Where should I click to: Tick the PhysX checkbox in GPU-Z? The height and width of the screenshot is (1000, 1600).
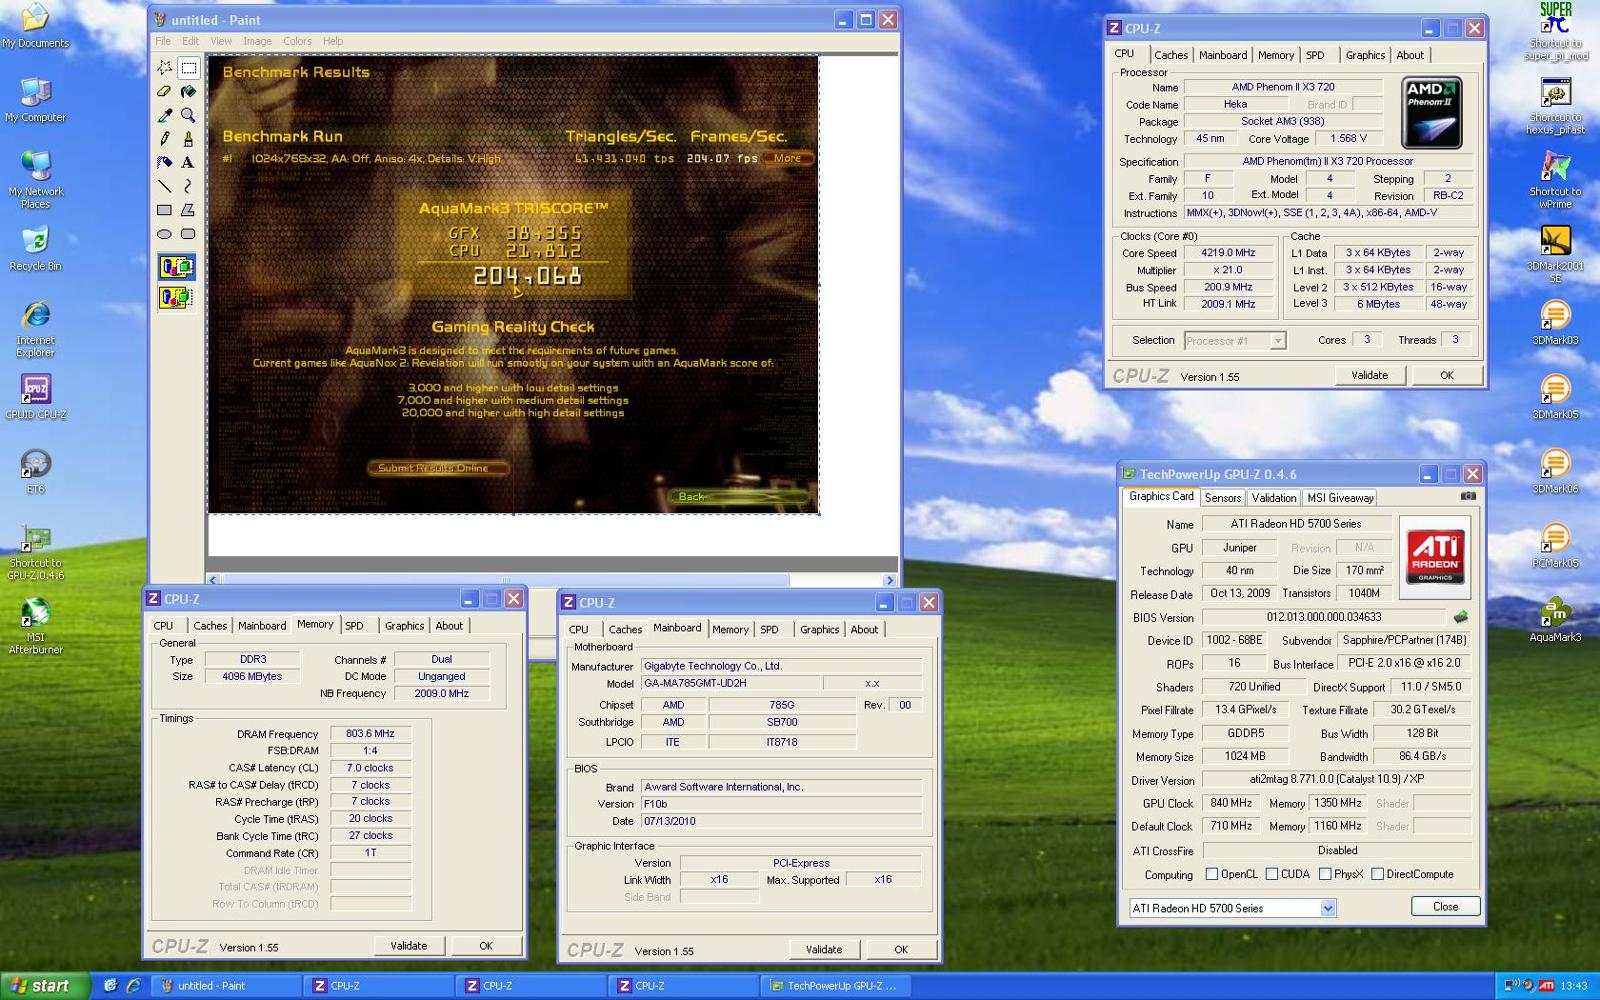(x=1325, y=874)
